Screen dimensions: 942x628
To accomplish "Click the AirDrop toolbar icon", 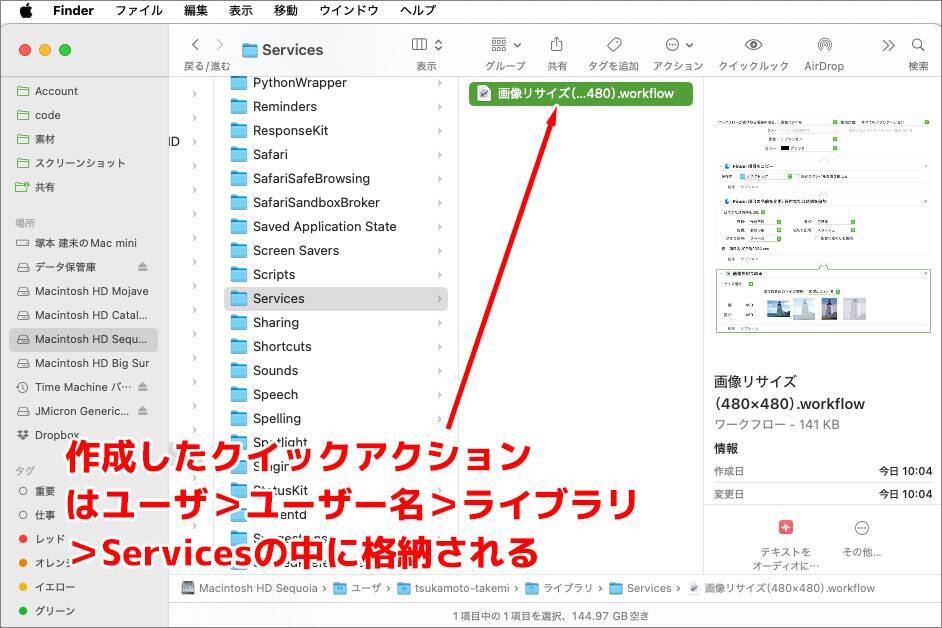I will coord(823,46).
